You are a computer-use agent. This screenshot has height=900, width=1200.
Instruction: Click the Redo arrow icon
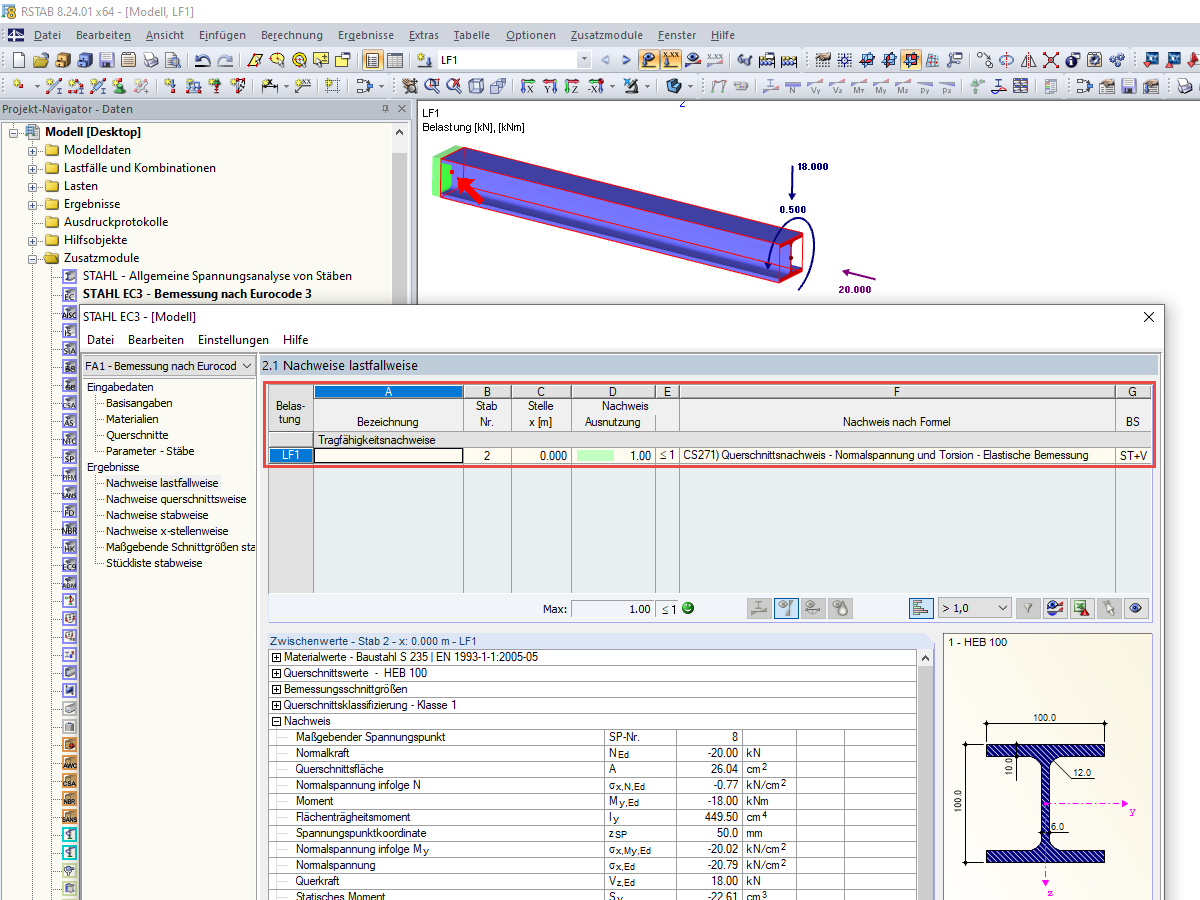pos(225,60)
